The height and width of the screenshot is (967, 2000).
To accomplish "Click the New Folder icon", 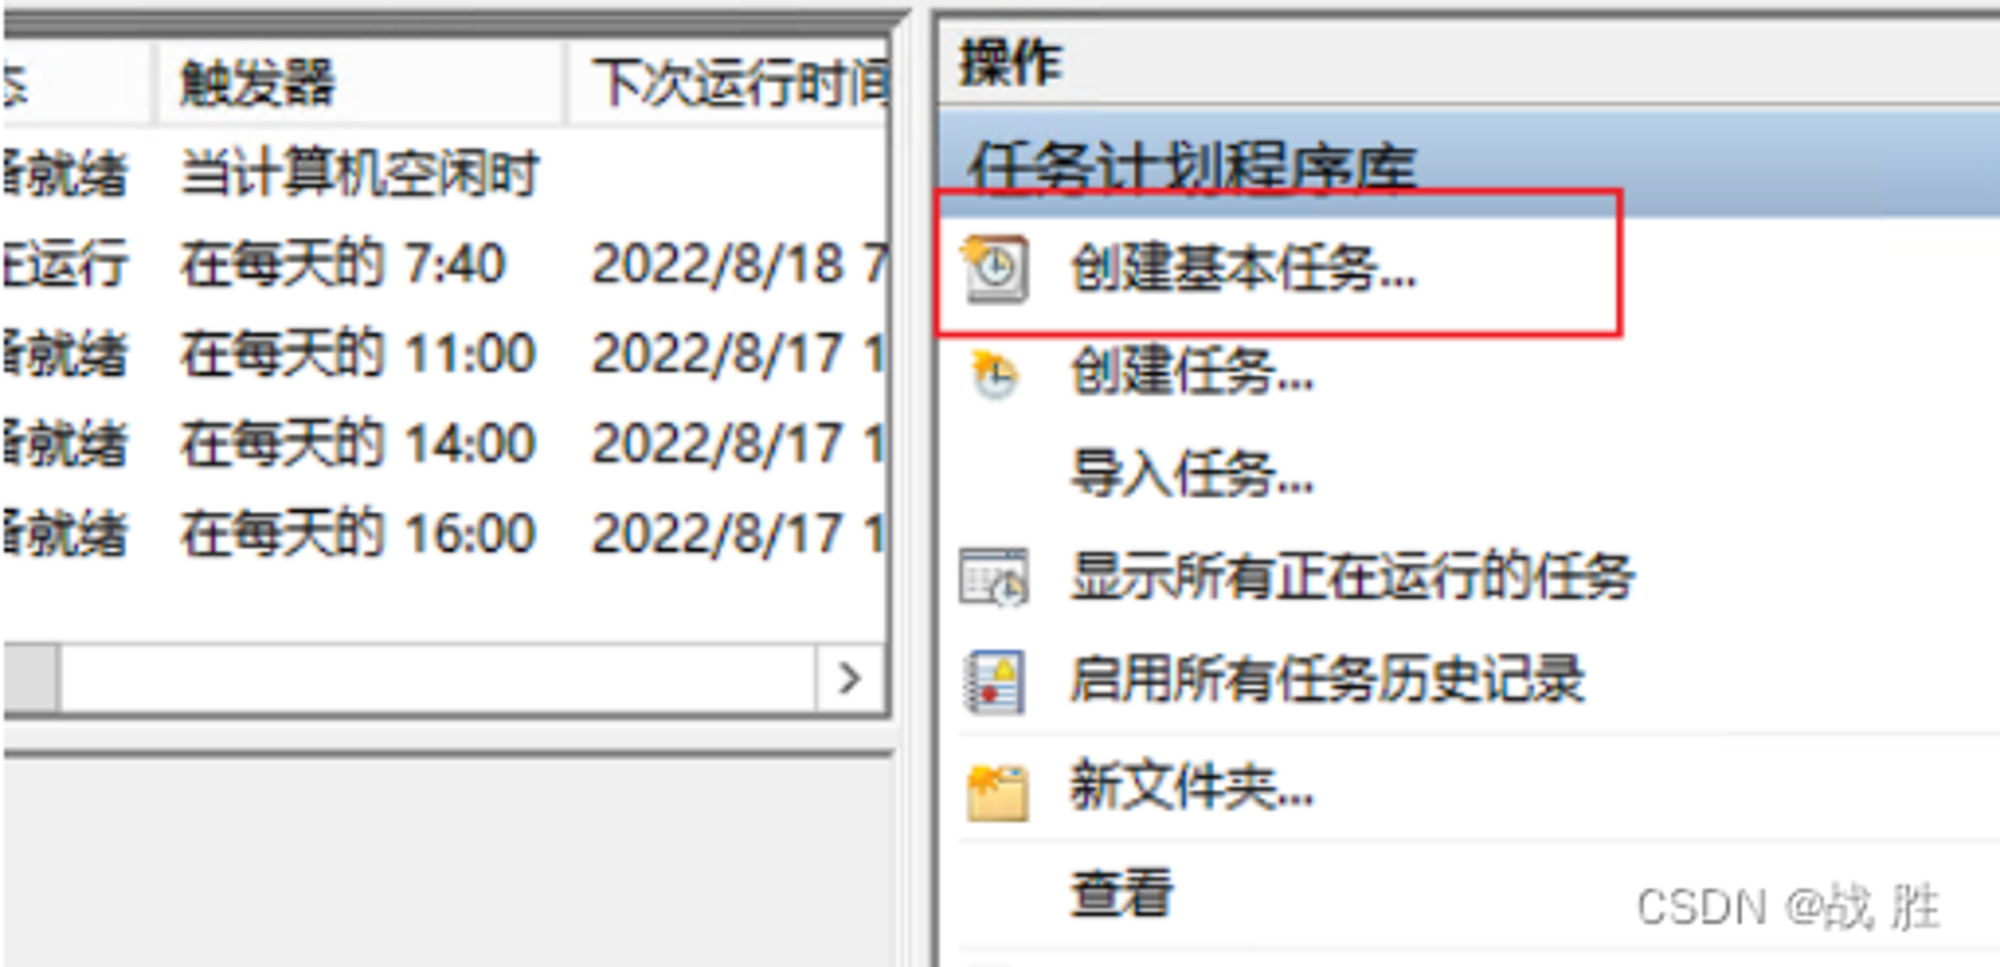I will (996, 791).
